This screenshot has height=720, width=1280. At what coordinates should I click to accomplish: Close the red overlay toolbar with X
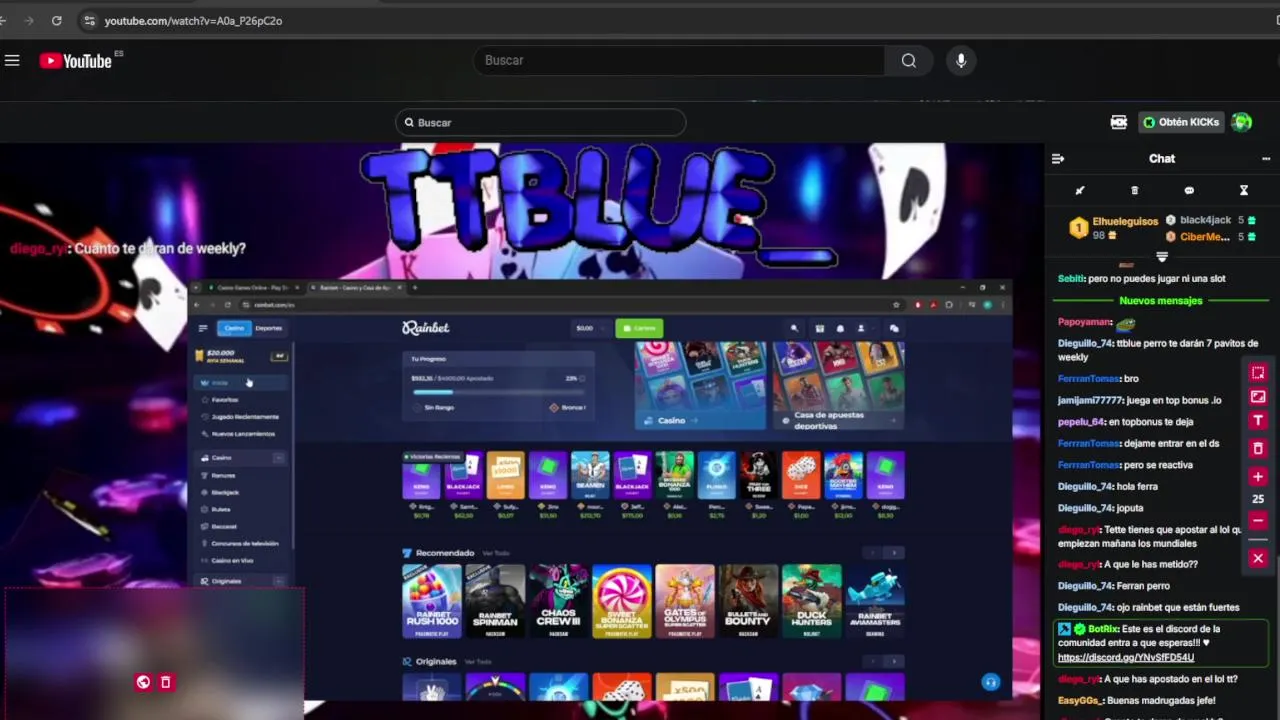(x=1258, y=558)
